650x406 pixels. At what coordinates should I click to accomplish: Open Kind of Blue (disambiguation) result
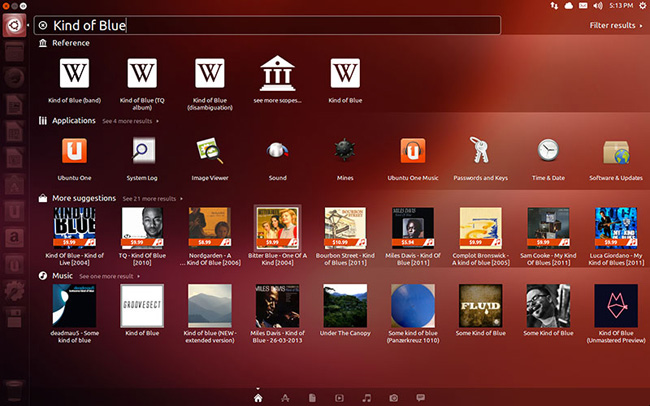click(210, 73)
